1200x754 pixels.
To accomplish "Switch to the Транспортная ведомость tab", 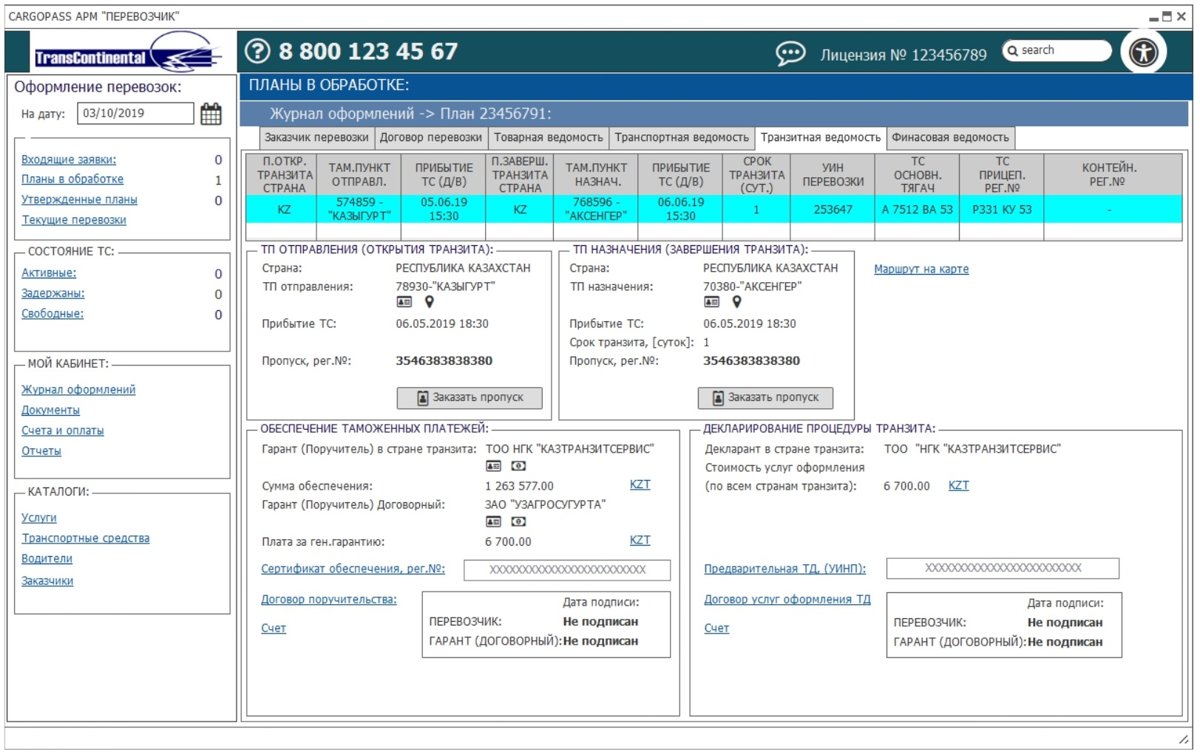I will click(681, 138).
